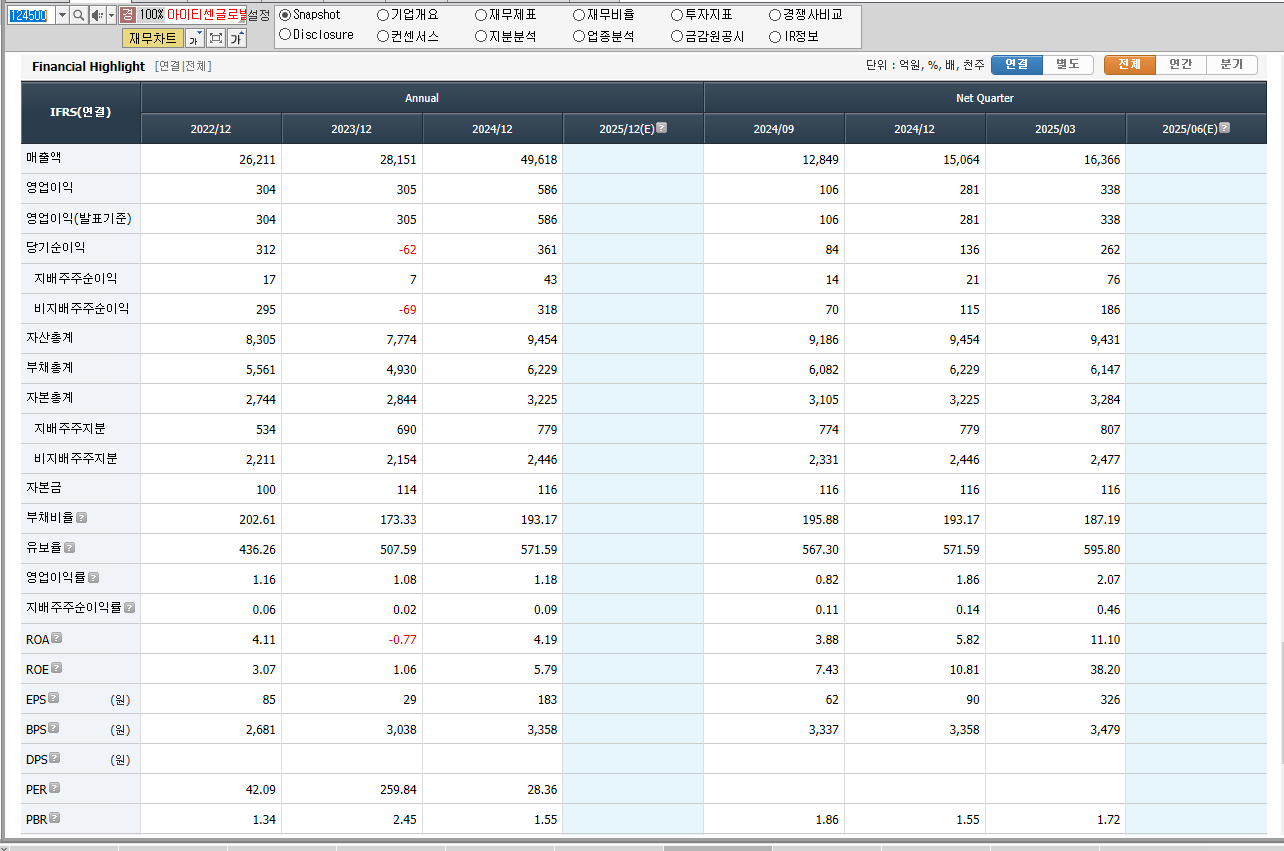Click the 2025/03 column header
The height and width of the screenshot is (851, 1284).
pyautogui.click(x=1055, y=129)
